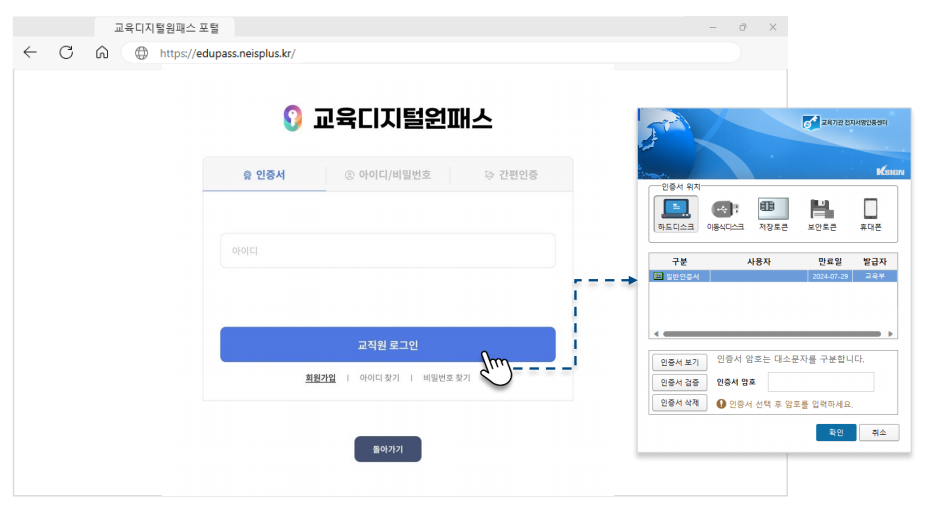Click the 2024-07-29 expiry date cell
This screenshot has height=512, width=936.
point(830,276)
